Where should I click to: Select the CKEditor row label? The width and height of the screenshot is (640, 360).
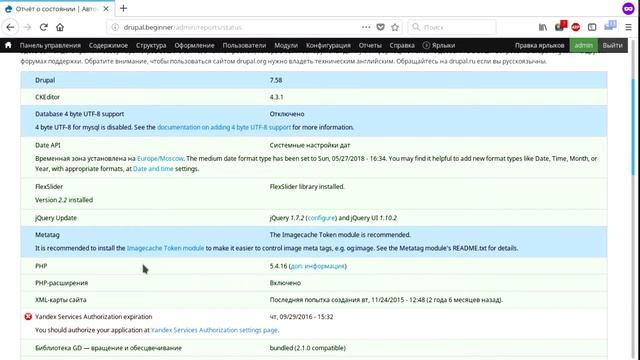tap(47, 97)
